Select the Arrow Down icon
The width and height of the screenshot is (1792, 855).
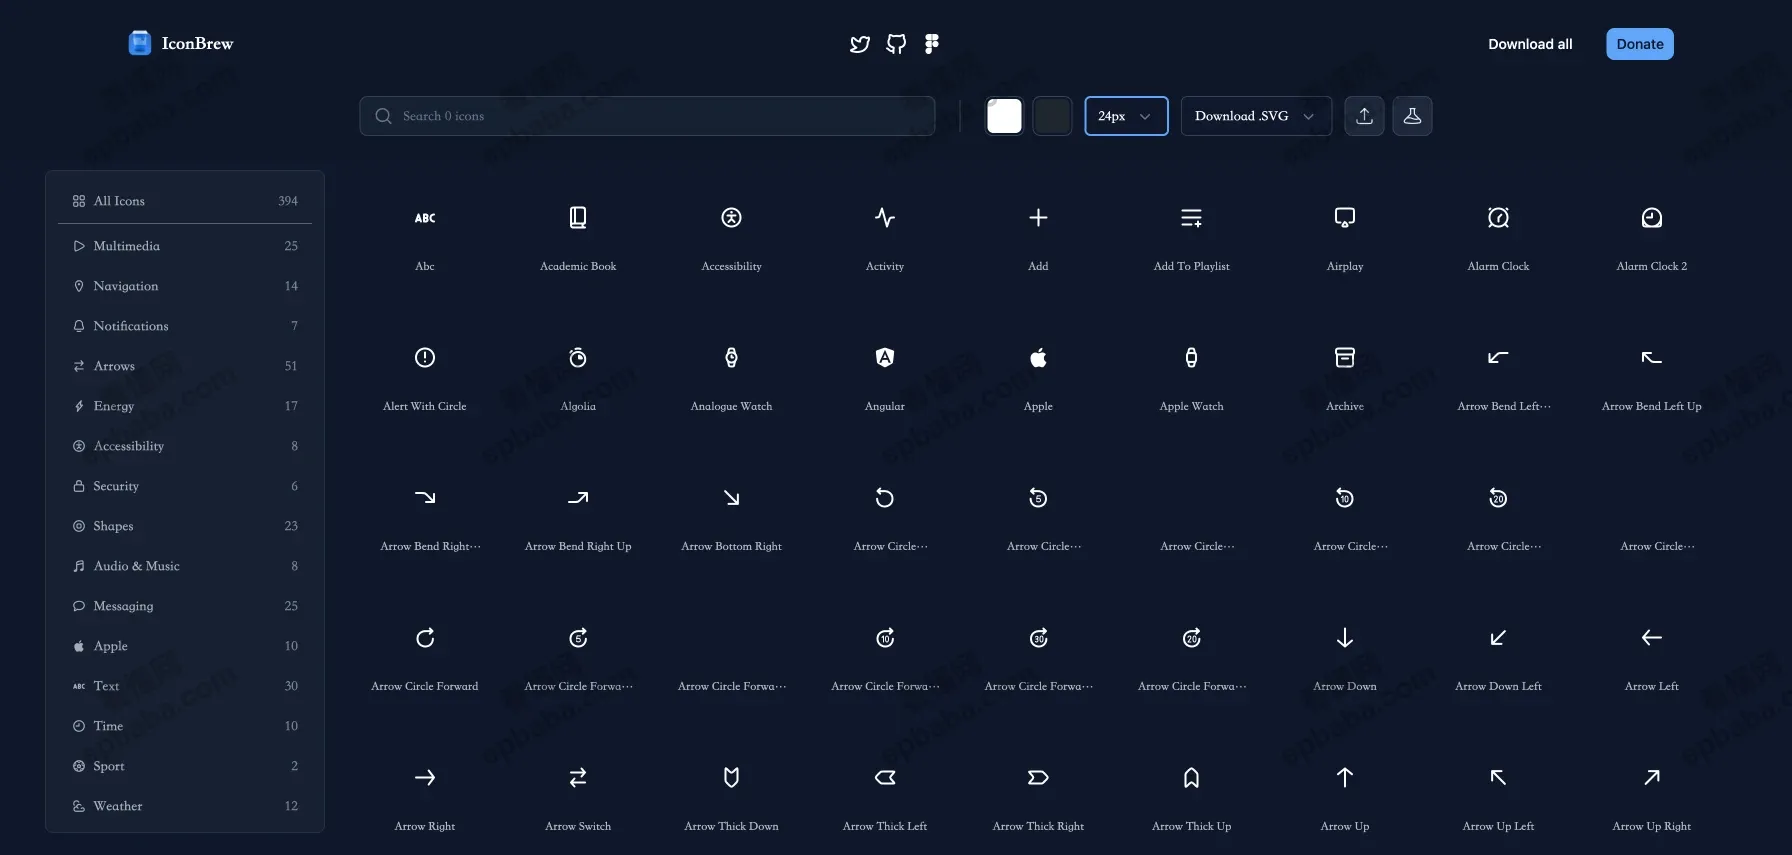click(1345, 638)
